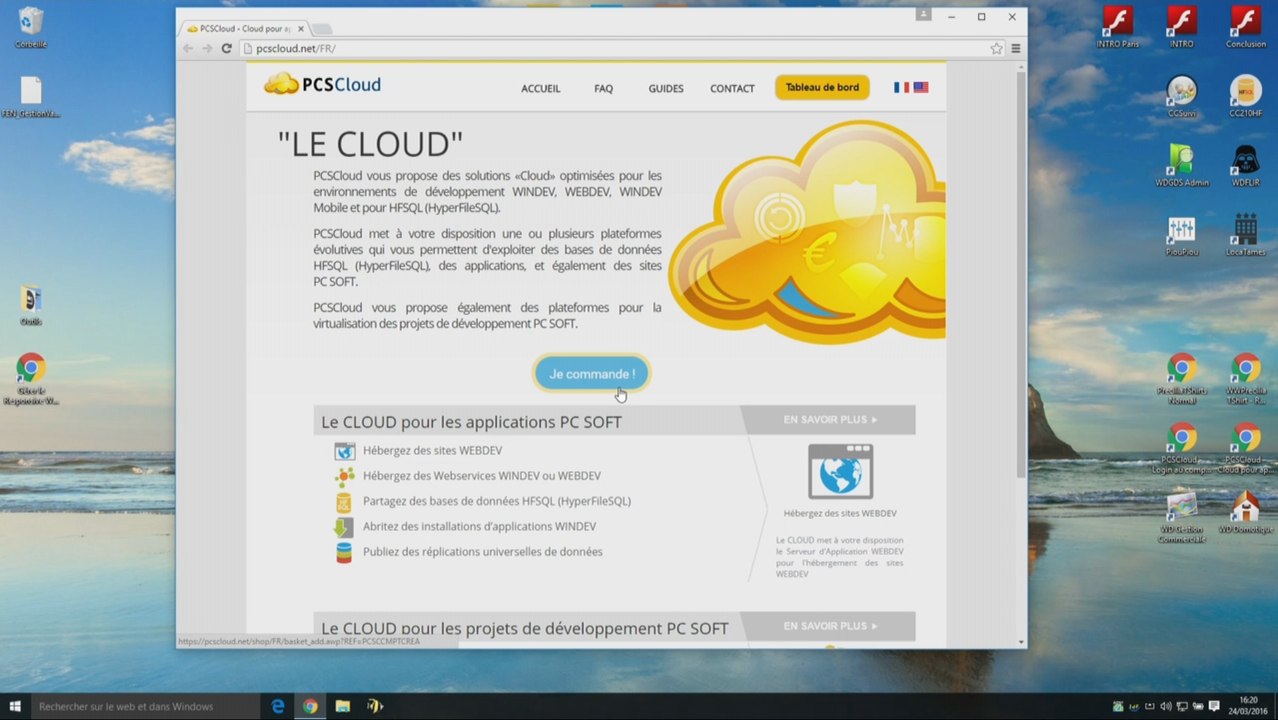Select the Darth Vader WDFLIR desktop icon
This screenshot has height=720, width=1278.
1245,165
